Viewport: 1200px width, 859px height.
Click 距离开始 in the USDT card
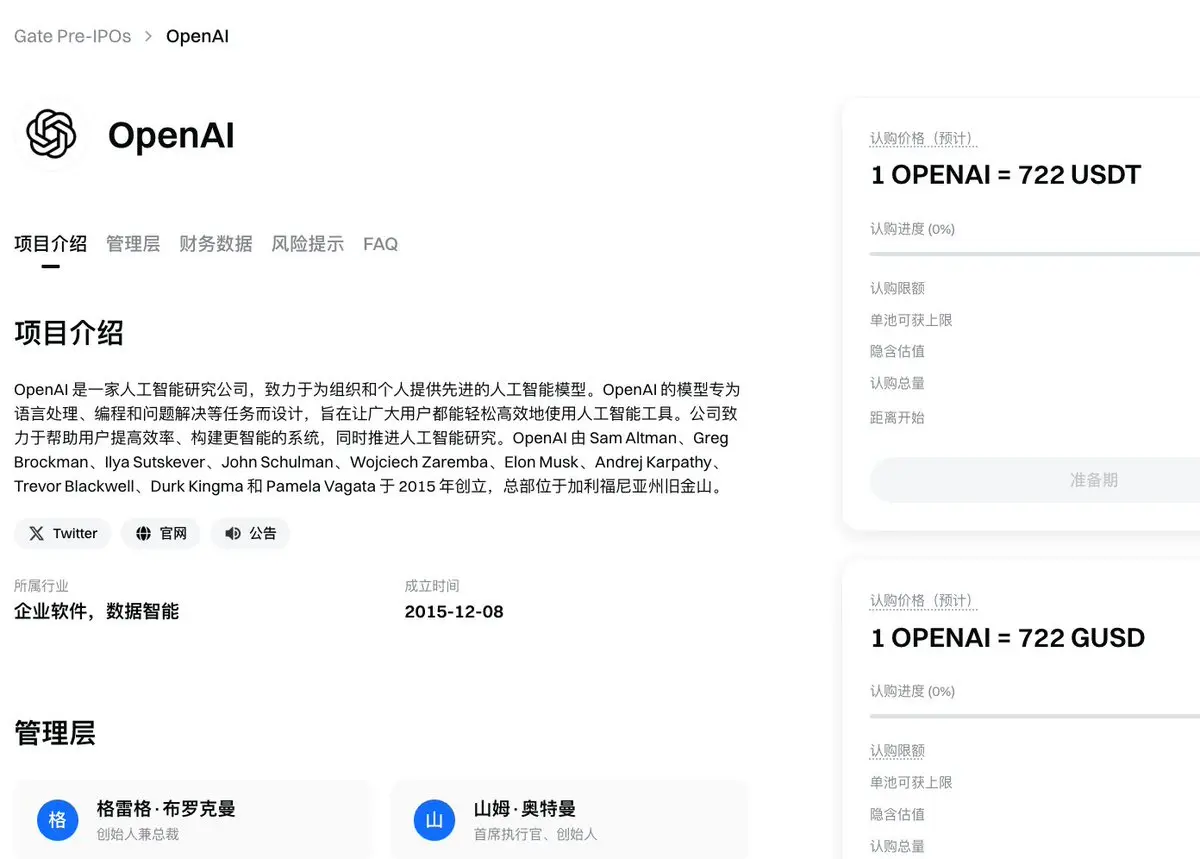click(897, 417)
